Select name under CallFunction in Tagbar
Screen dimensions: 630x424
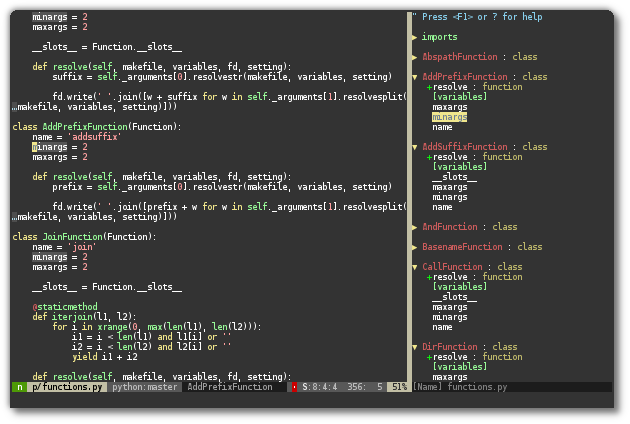click(442, 327)
